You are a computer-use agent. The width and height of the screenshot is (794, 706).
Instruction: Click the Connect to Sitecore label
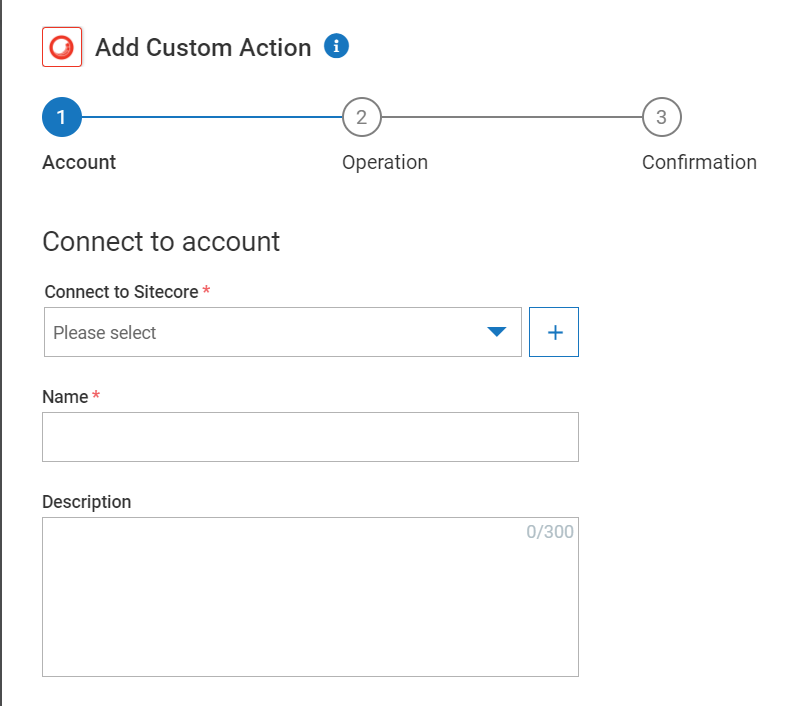[x=121, y=292]
